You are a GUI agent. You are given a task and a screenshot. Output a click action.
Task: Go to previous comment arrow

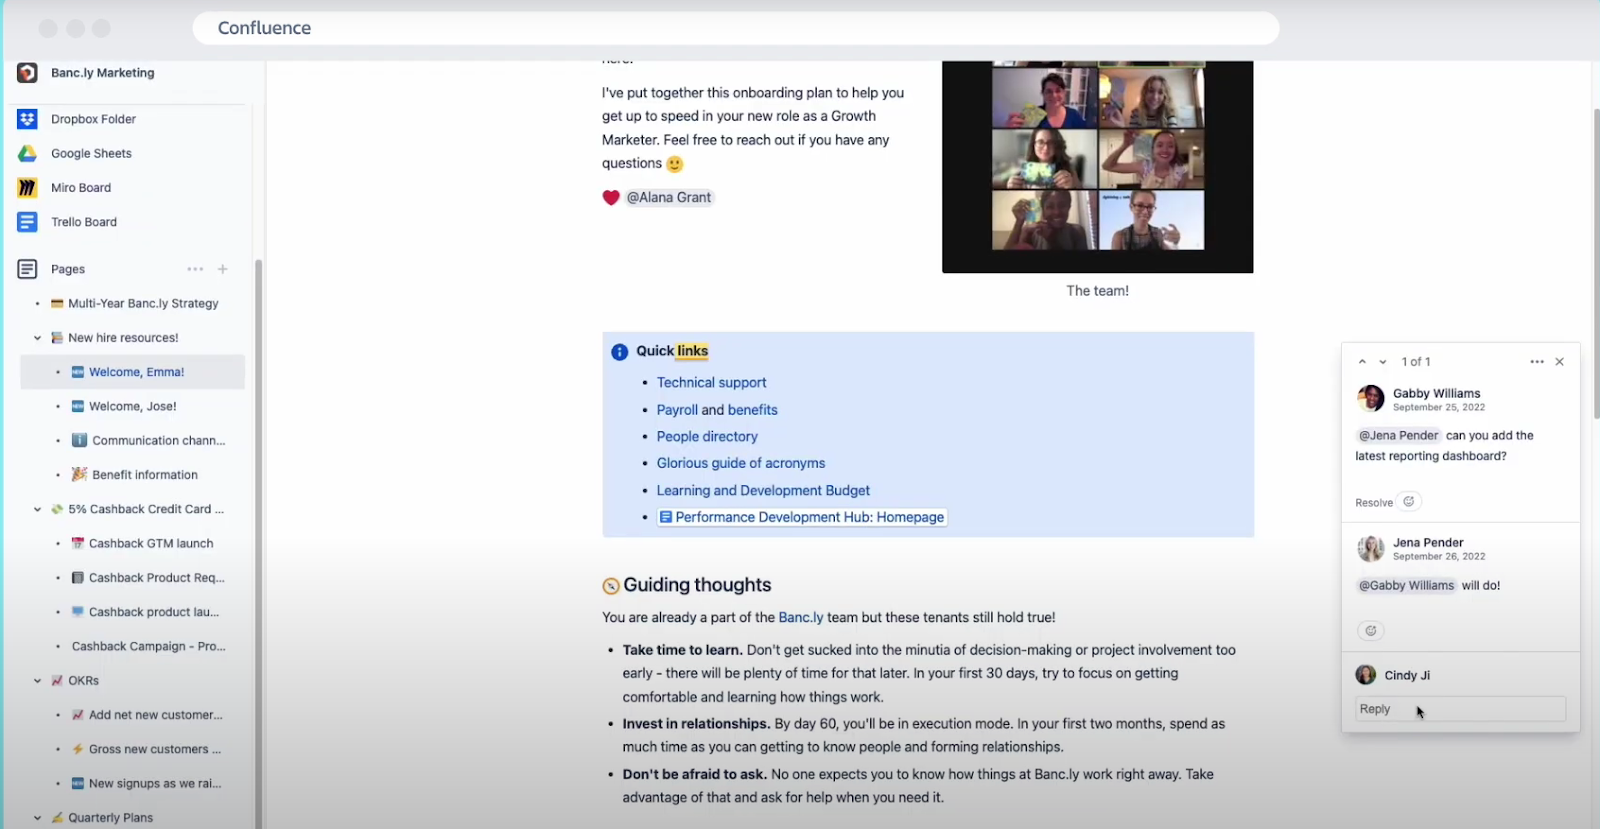1362,362
